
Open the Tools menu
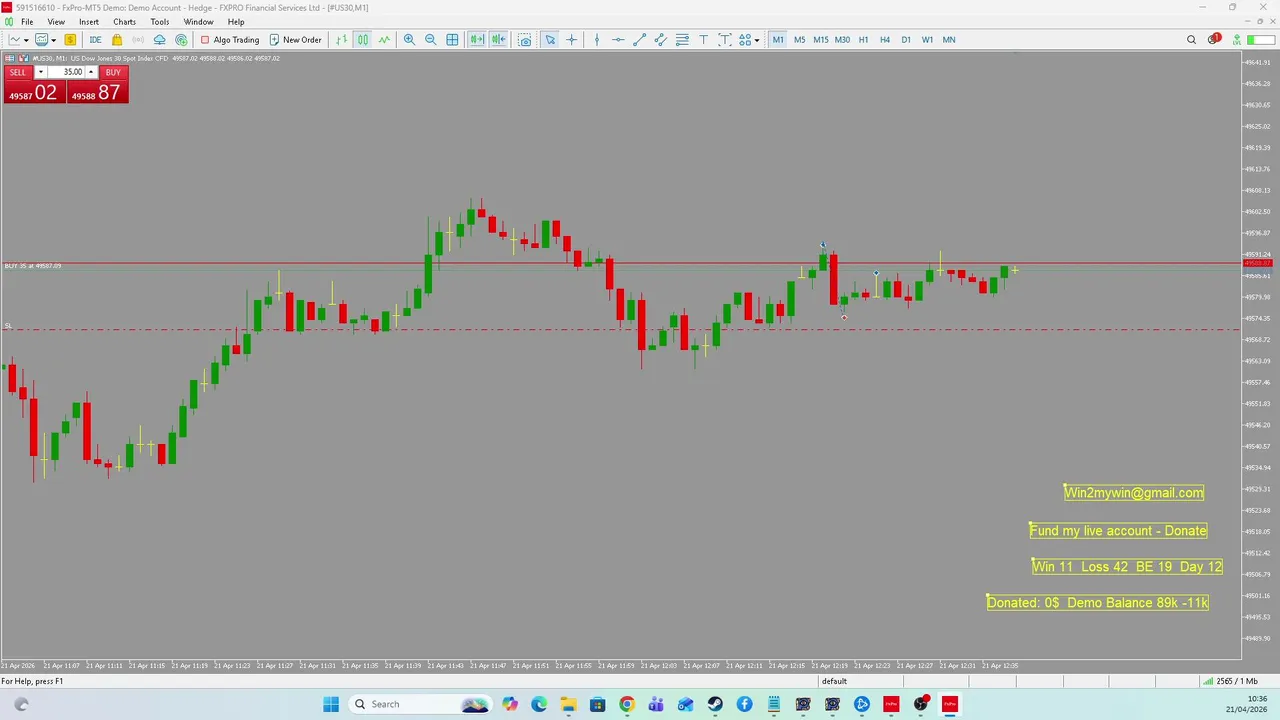tap(160, 21)
